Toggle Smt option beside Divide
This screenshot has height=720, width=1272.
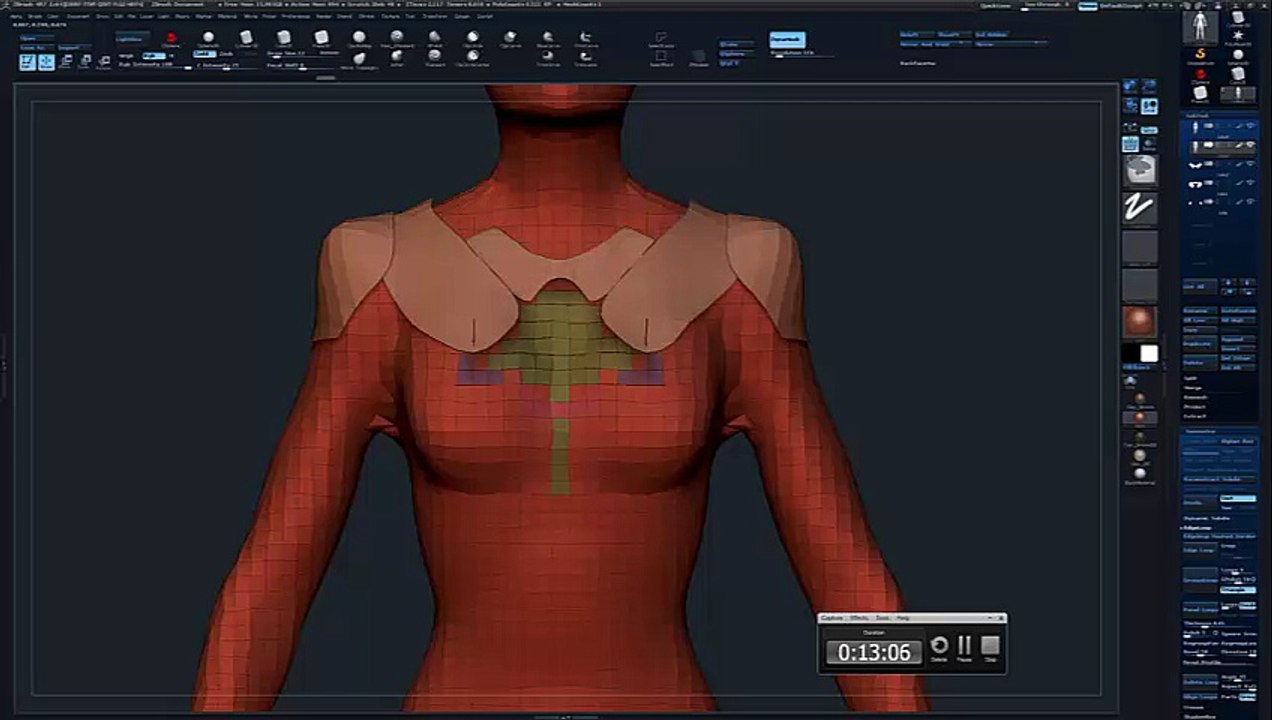pyautogui.click(x=1237, y=498)
